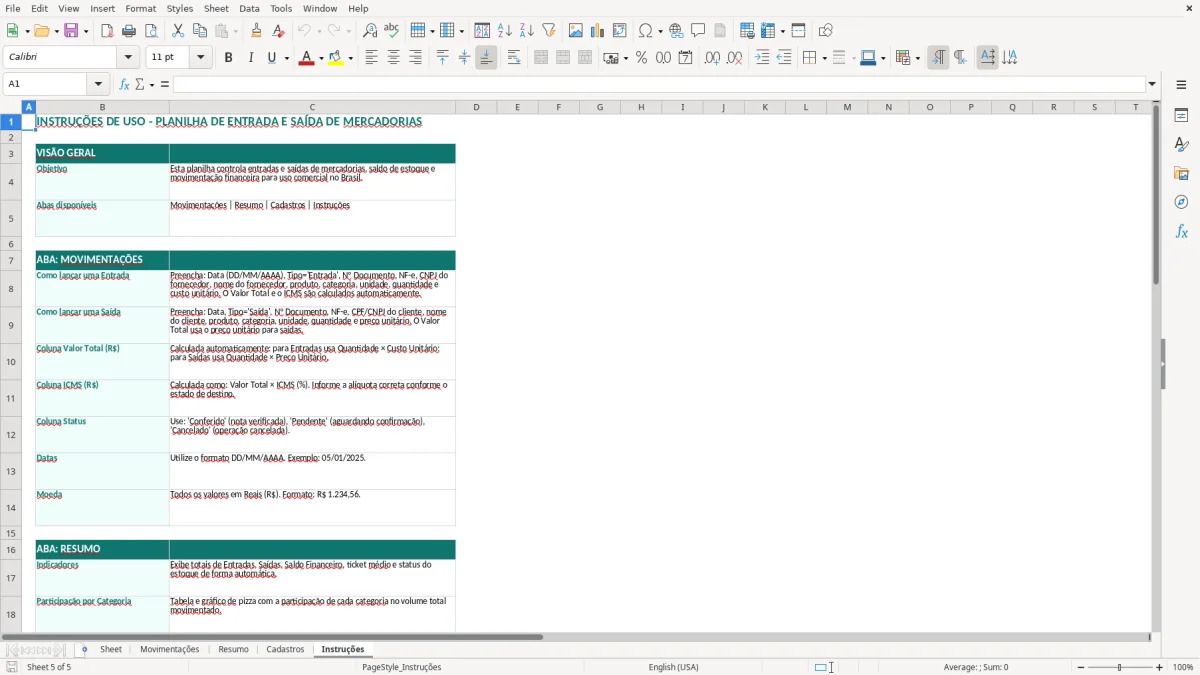
Task: Click Export as PDF icon
Action: pos(107,31)
